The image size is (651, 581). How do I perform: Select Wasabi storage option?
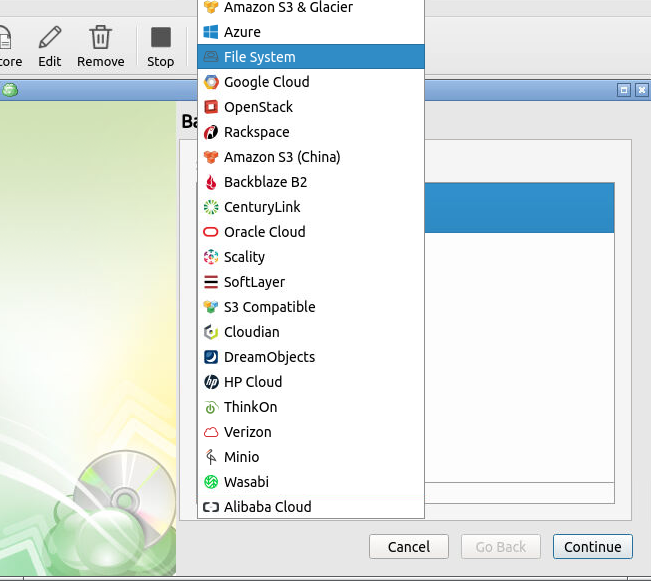(311, 482)
